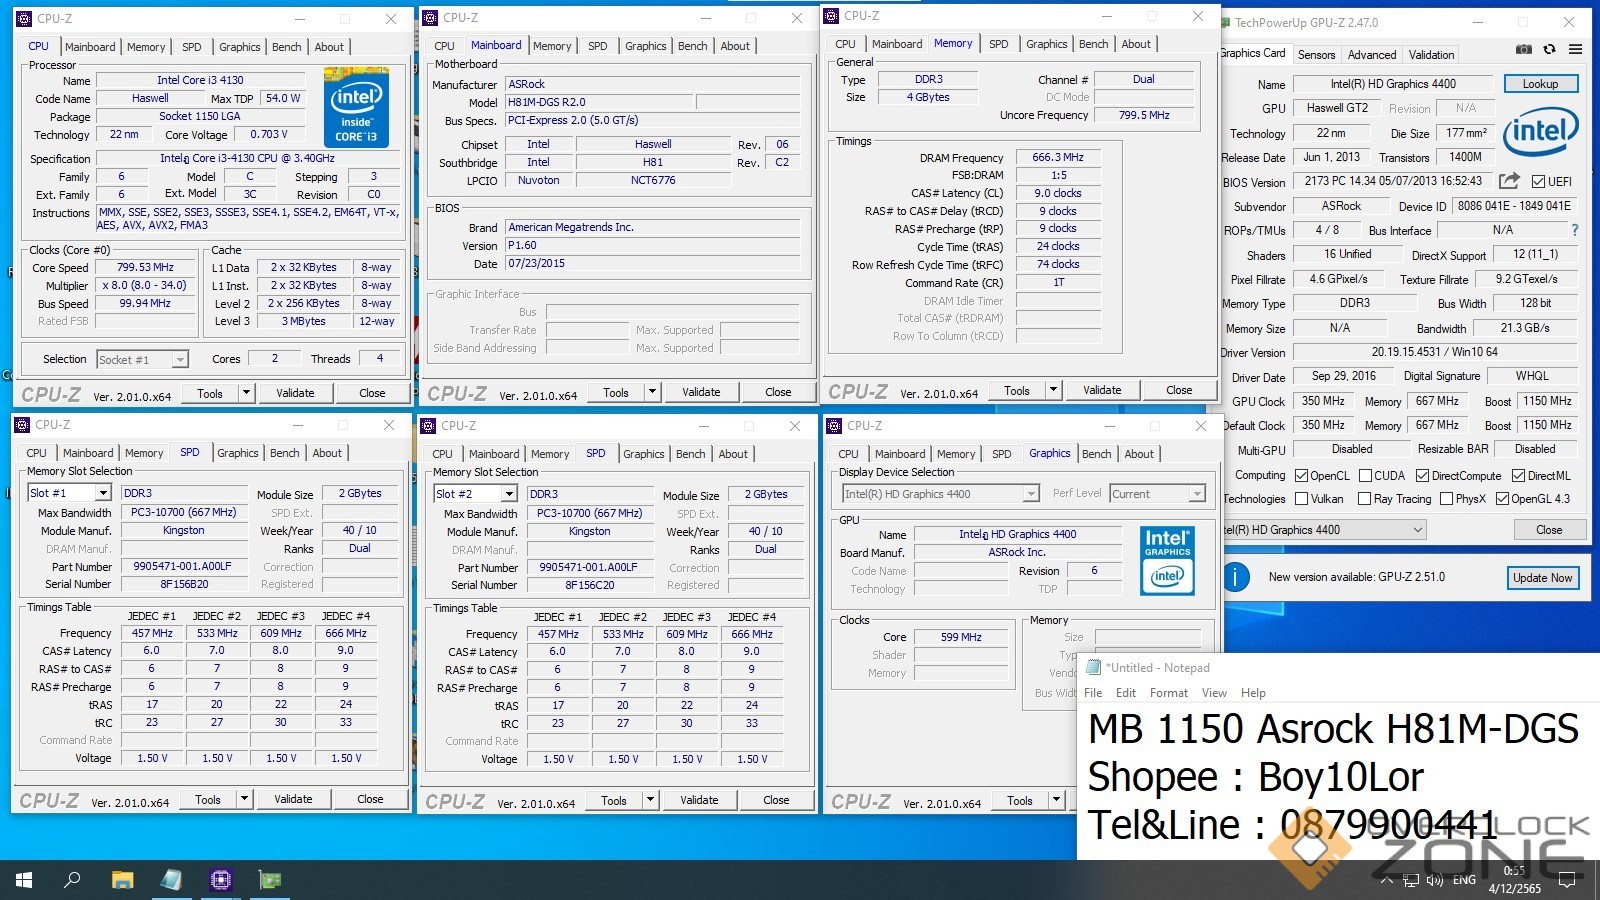1600x900 pixels.
Task: Toggle the CUDA checkbox
Action: (x=1365, y=476)
